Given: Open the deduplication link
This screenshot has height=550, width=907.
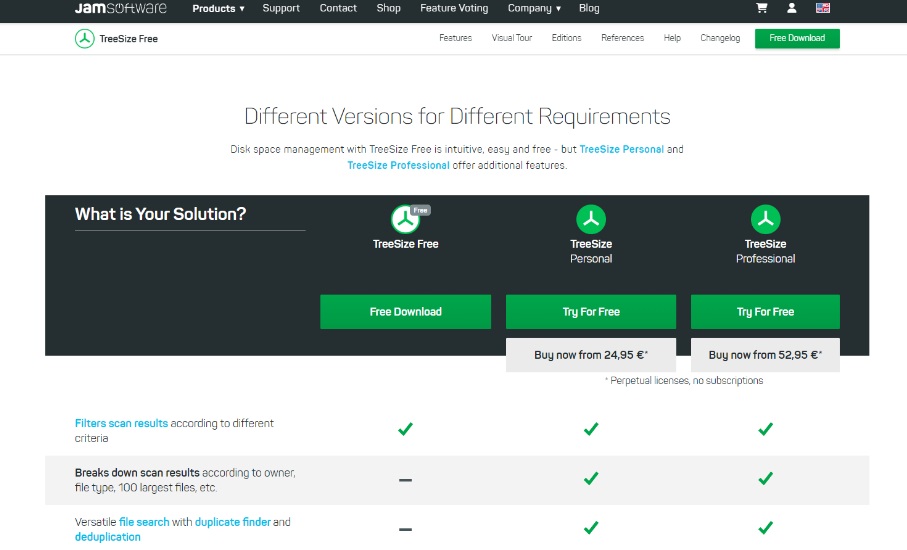Looking at the screenshot, I should tap(108, 537).
